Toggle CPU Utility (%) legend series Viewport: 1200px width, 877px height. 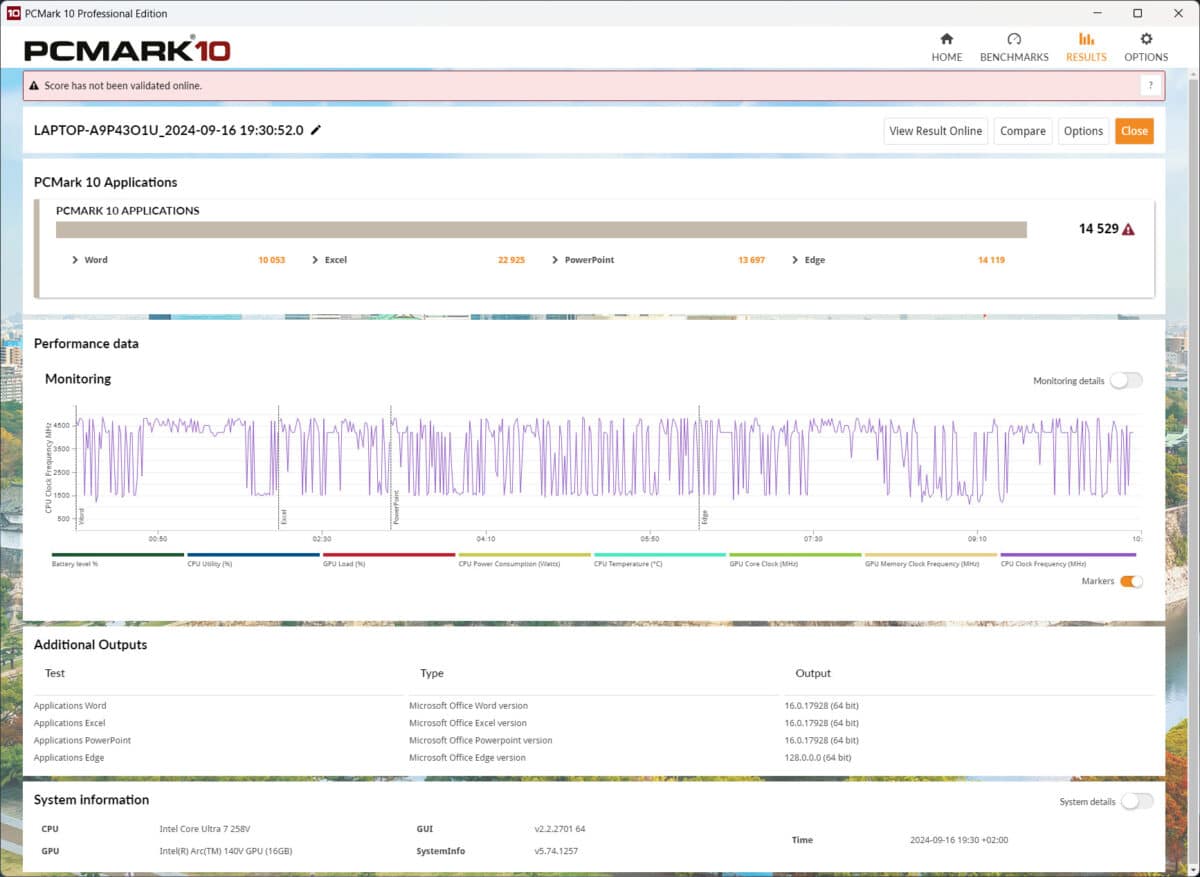[253, 559]
